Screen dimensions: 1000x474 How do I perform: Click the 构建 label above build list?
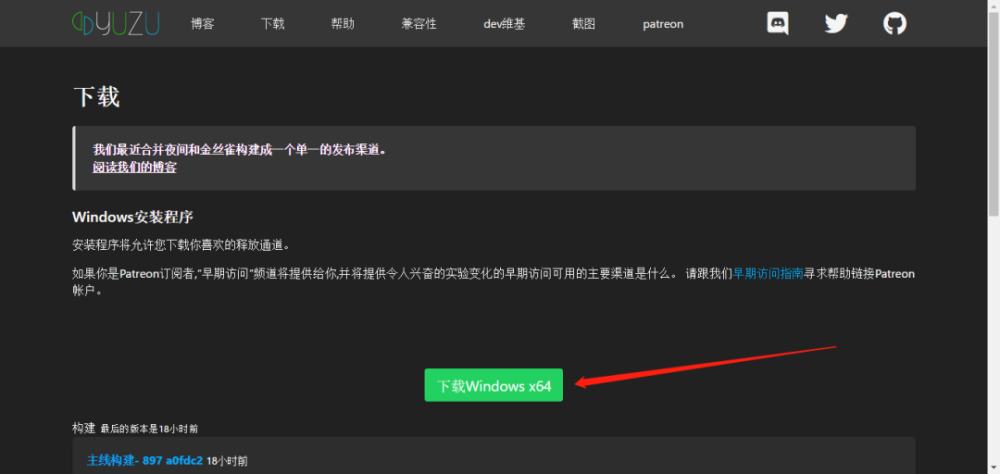pyautogui.click(x=84, y=428)
